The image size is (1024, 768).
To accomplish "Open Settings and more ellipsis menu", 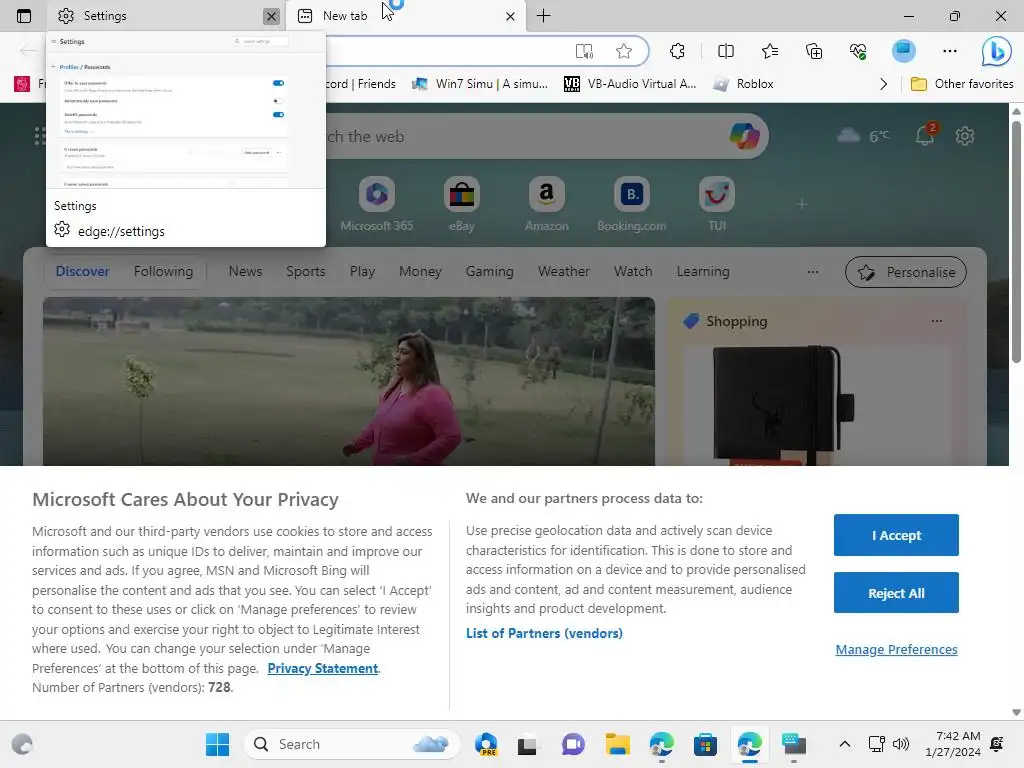I will 950,51.
